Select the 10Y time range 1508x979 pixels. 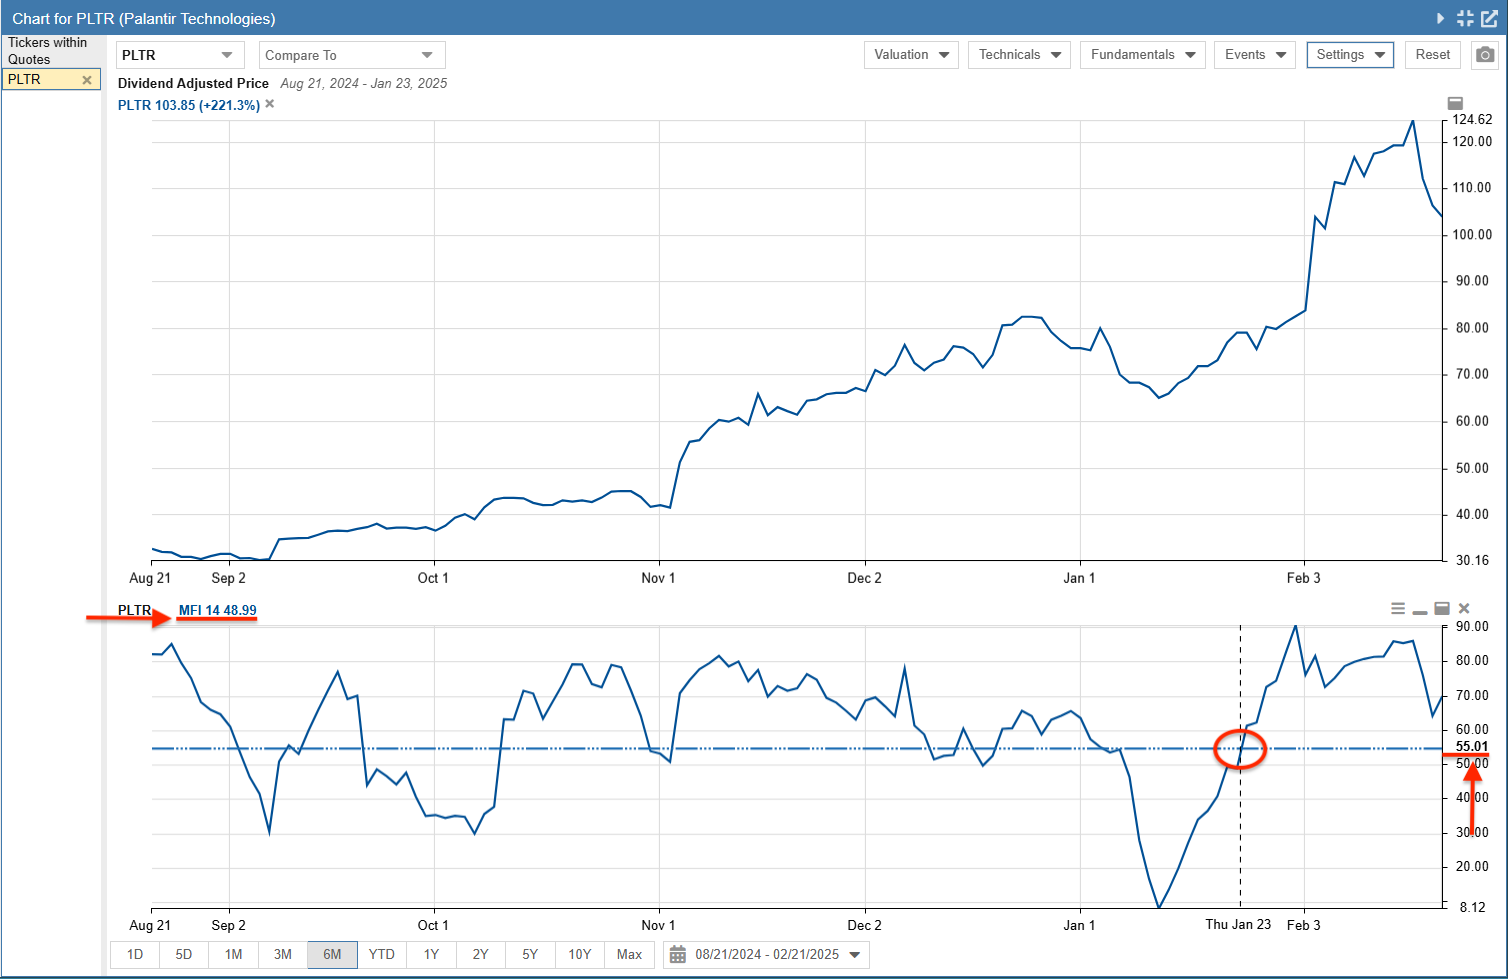pyautogui.click(x=580, y=955)
